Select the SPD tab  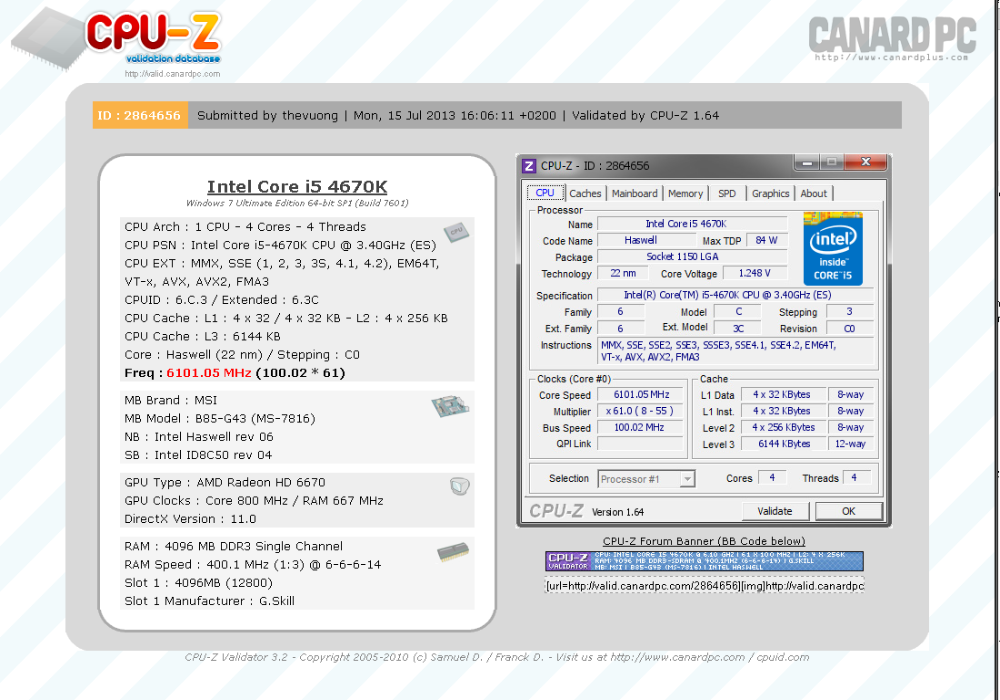point(726,193)
